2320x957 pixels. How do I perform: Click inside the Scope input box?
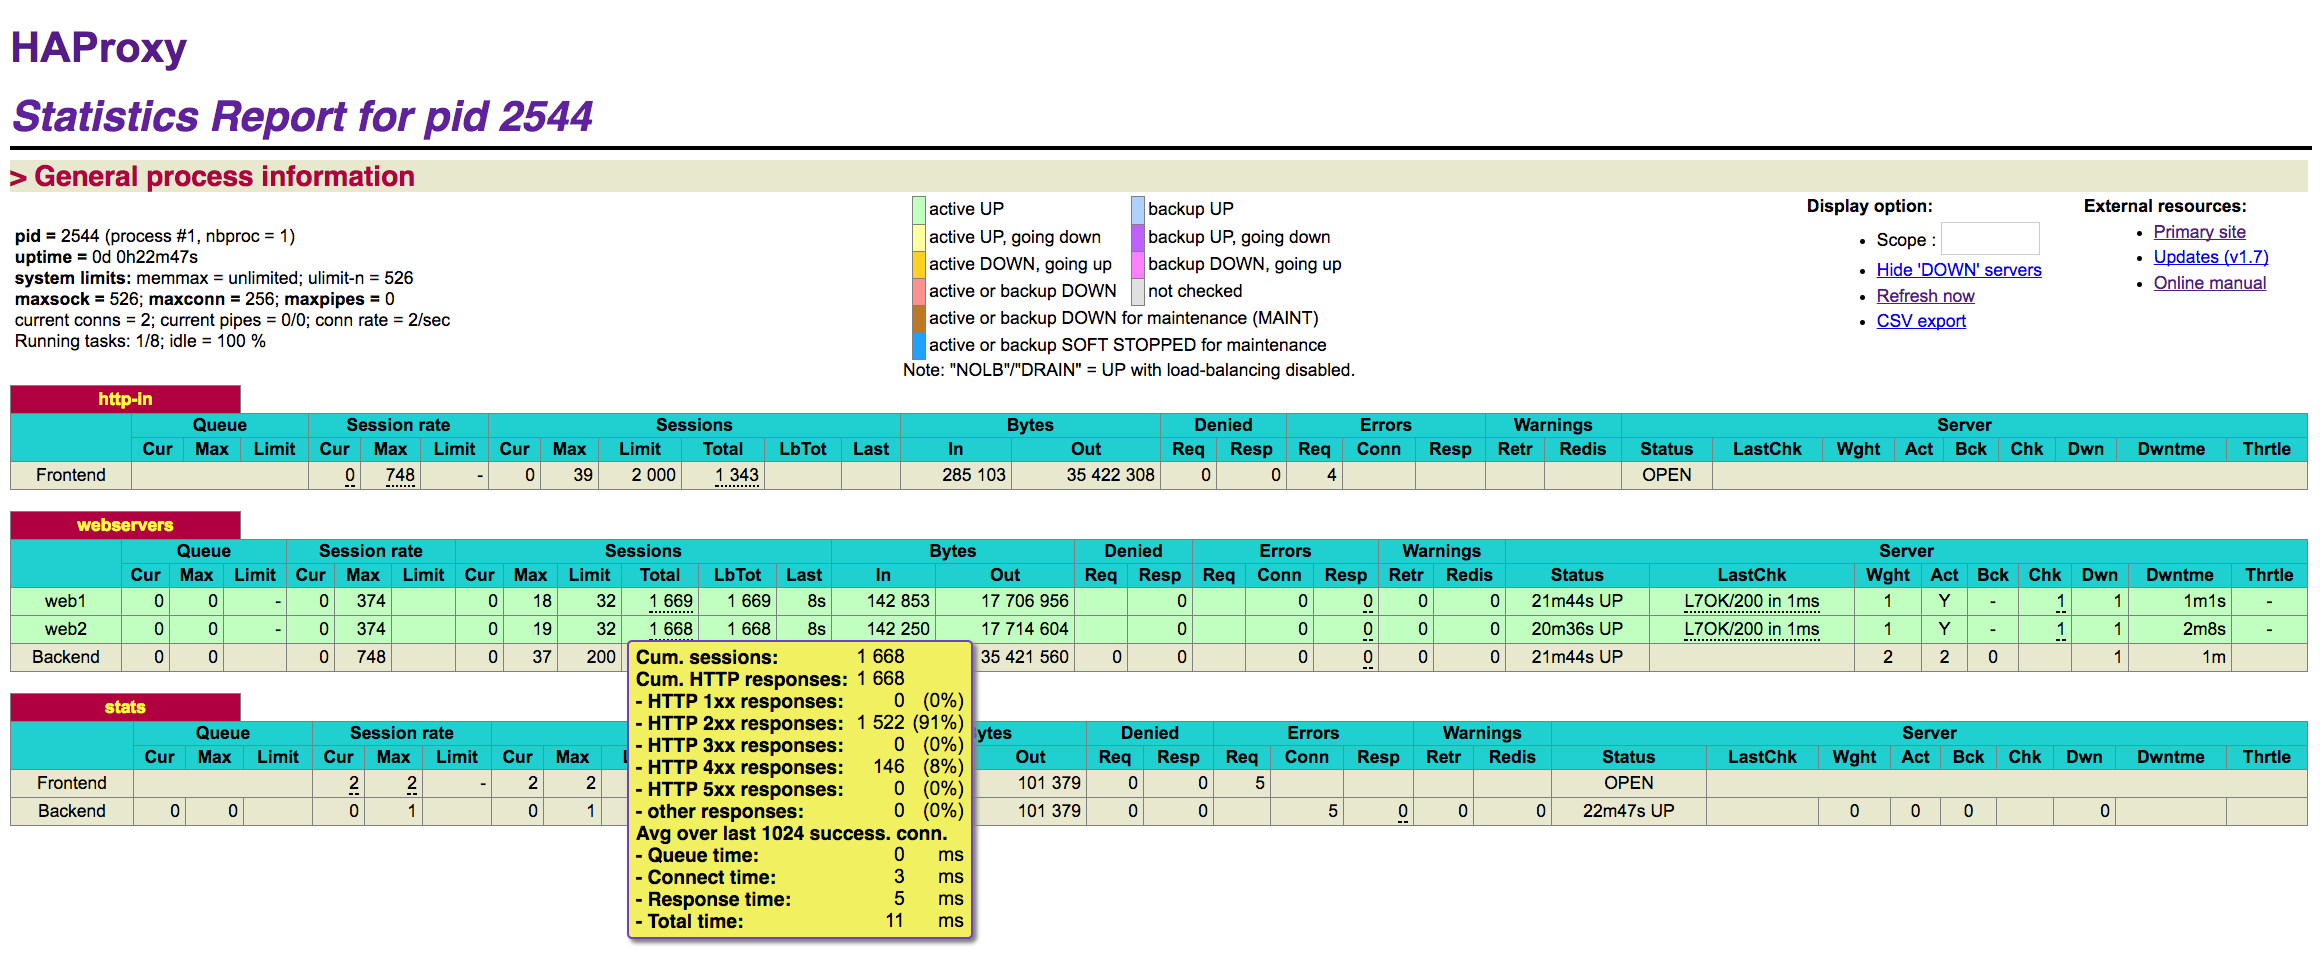point(1990,238)
